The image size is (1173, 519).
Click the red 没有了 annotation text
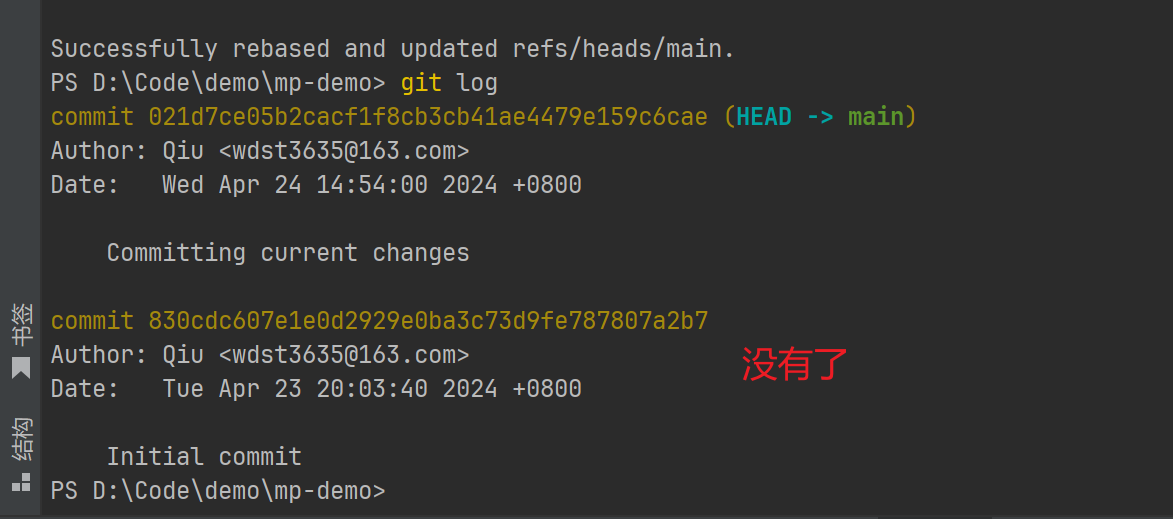(794, 365)
